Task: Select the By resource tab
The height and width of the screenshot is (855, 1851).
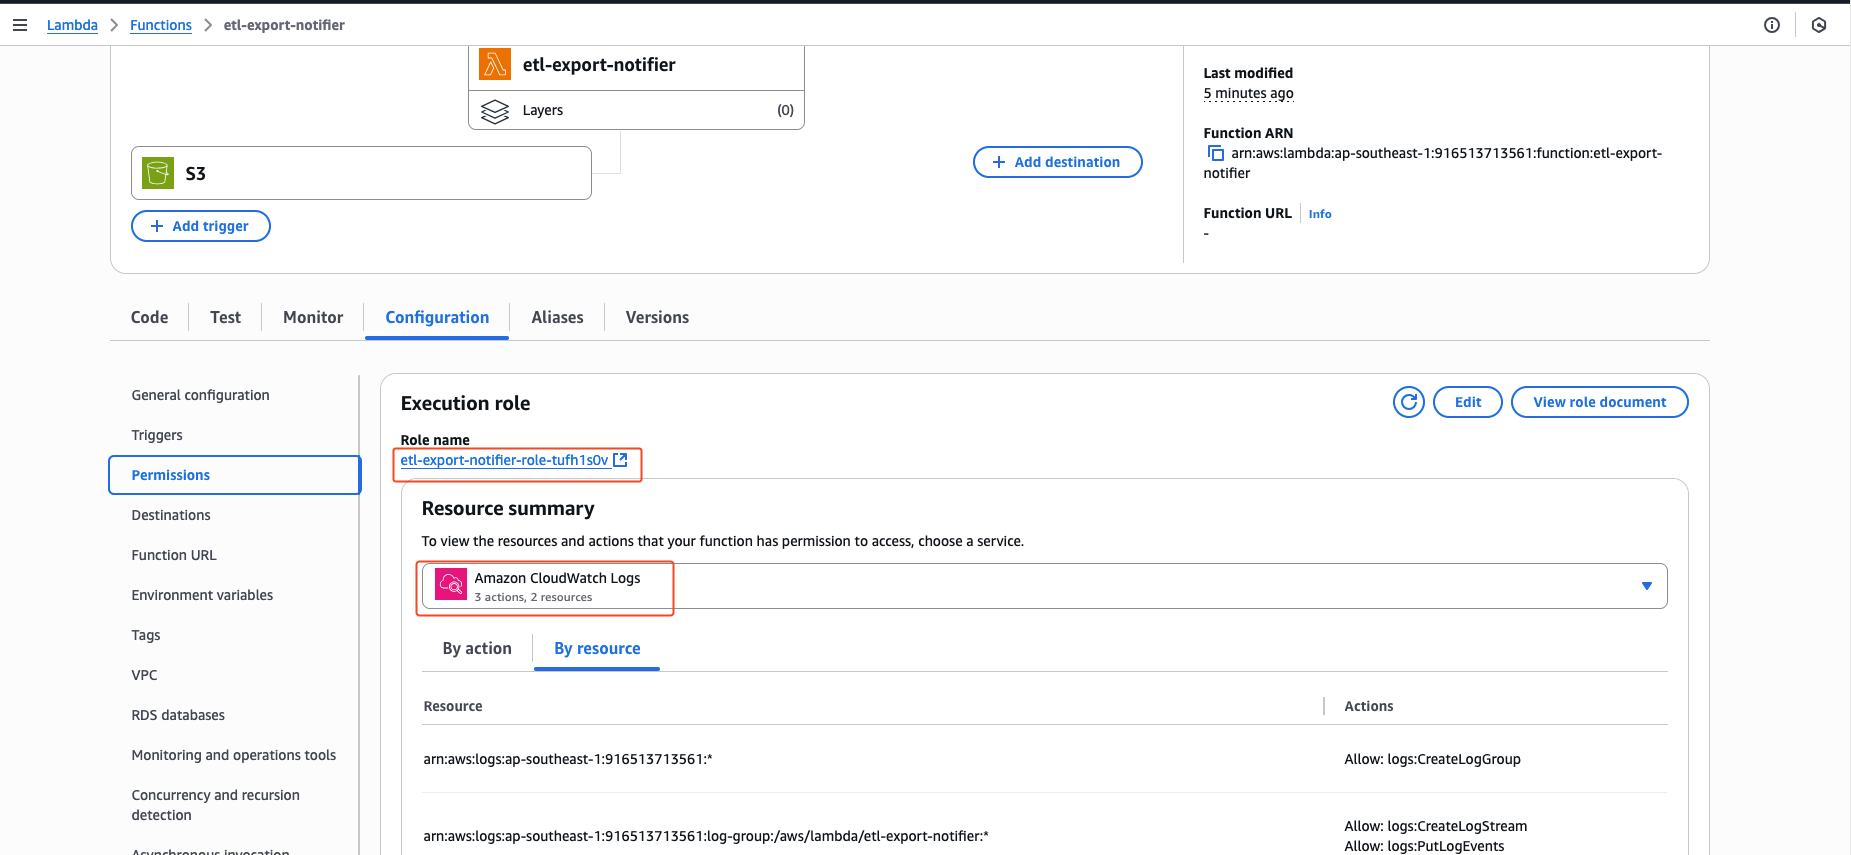Action: coord(597,648)
